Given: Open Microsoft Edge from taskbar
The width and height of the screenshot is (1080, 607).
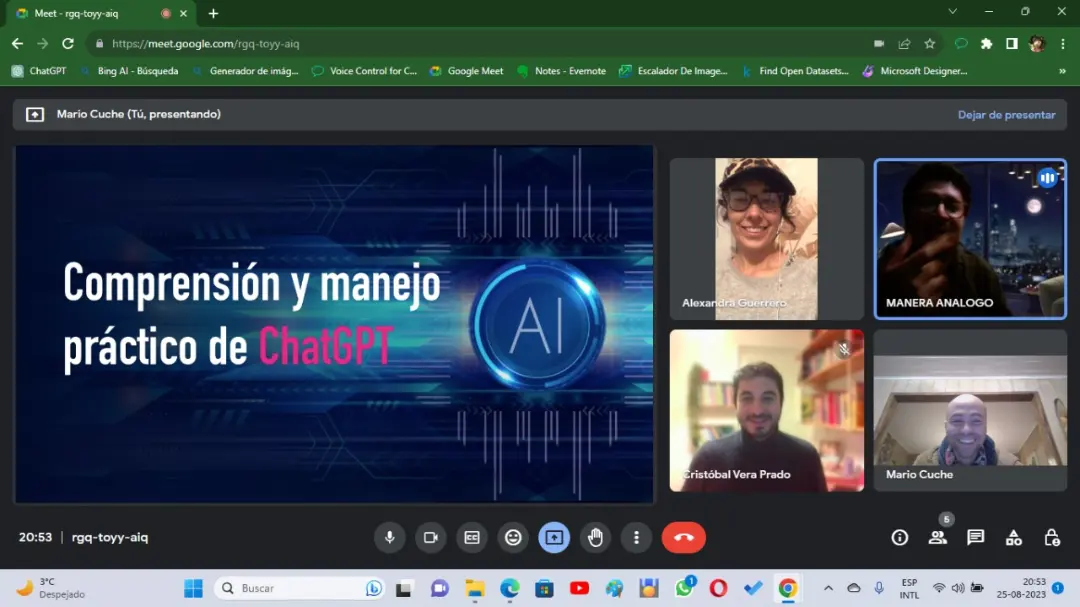Looking at the screenshot, I should [x=510, y=588].
